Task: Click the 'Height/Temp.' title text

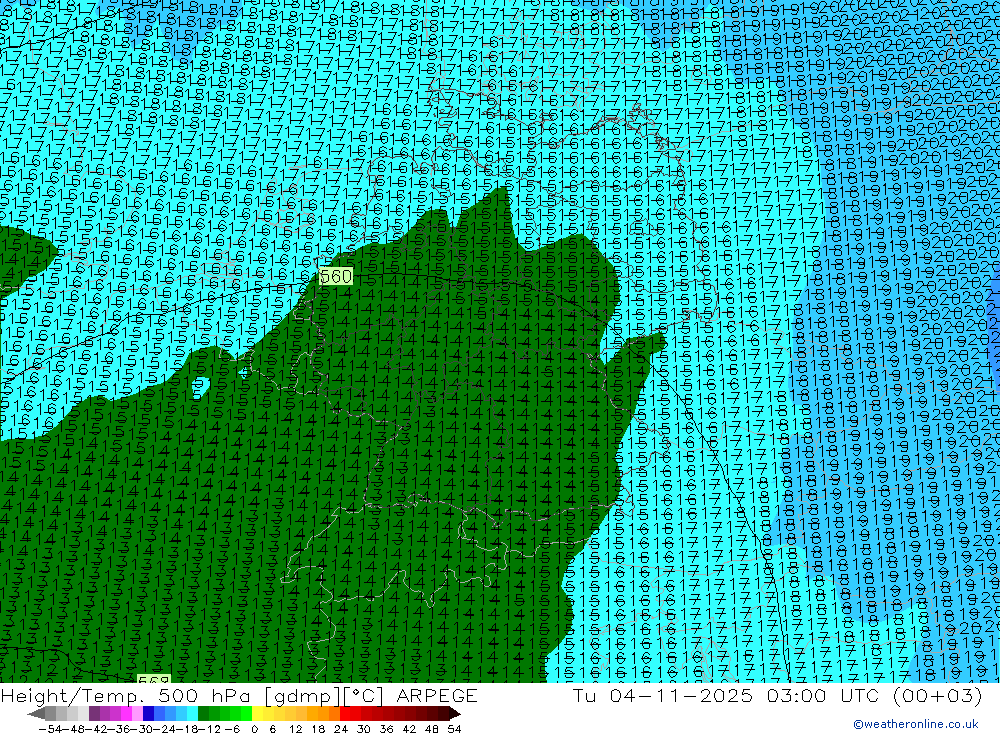Action: [x=75, y=696]
